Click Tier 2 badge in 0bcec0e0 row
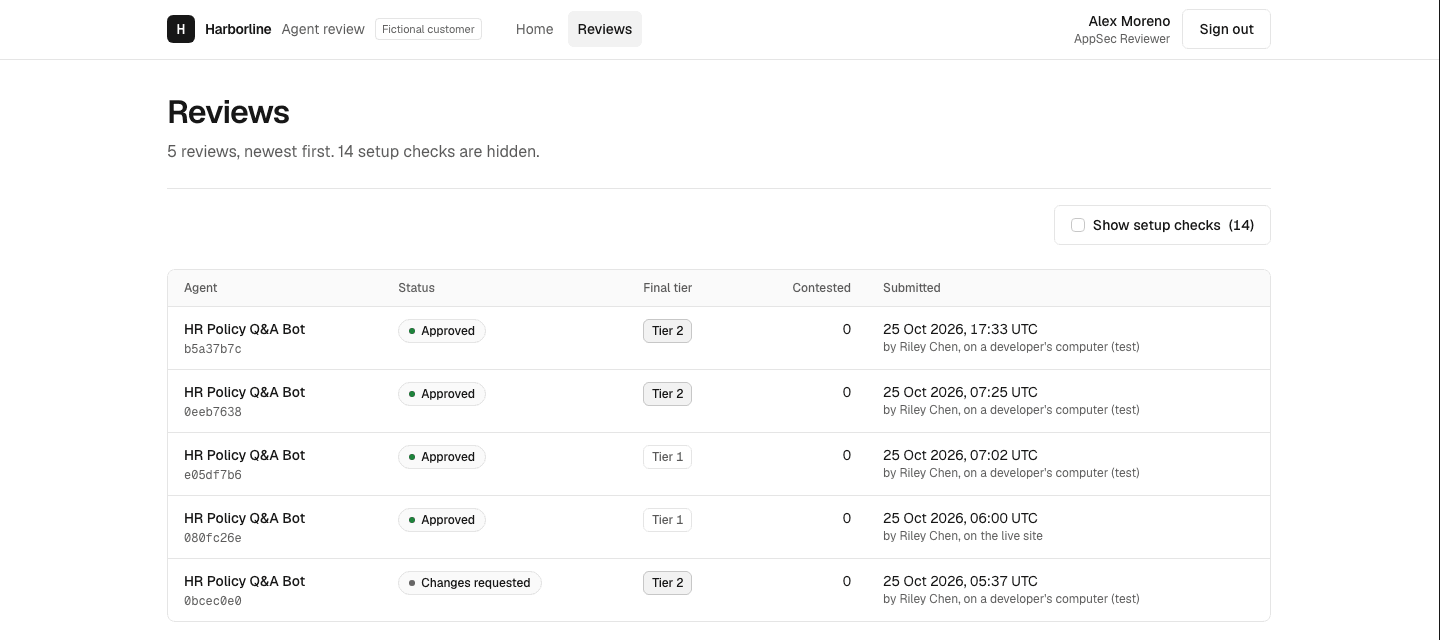Screen dimensions: 1440x640 (667, 583)
